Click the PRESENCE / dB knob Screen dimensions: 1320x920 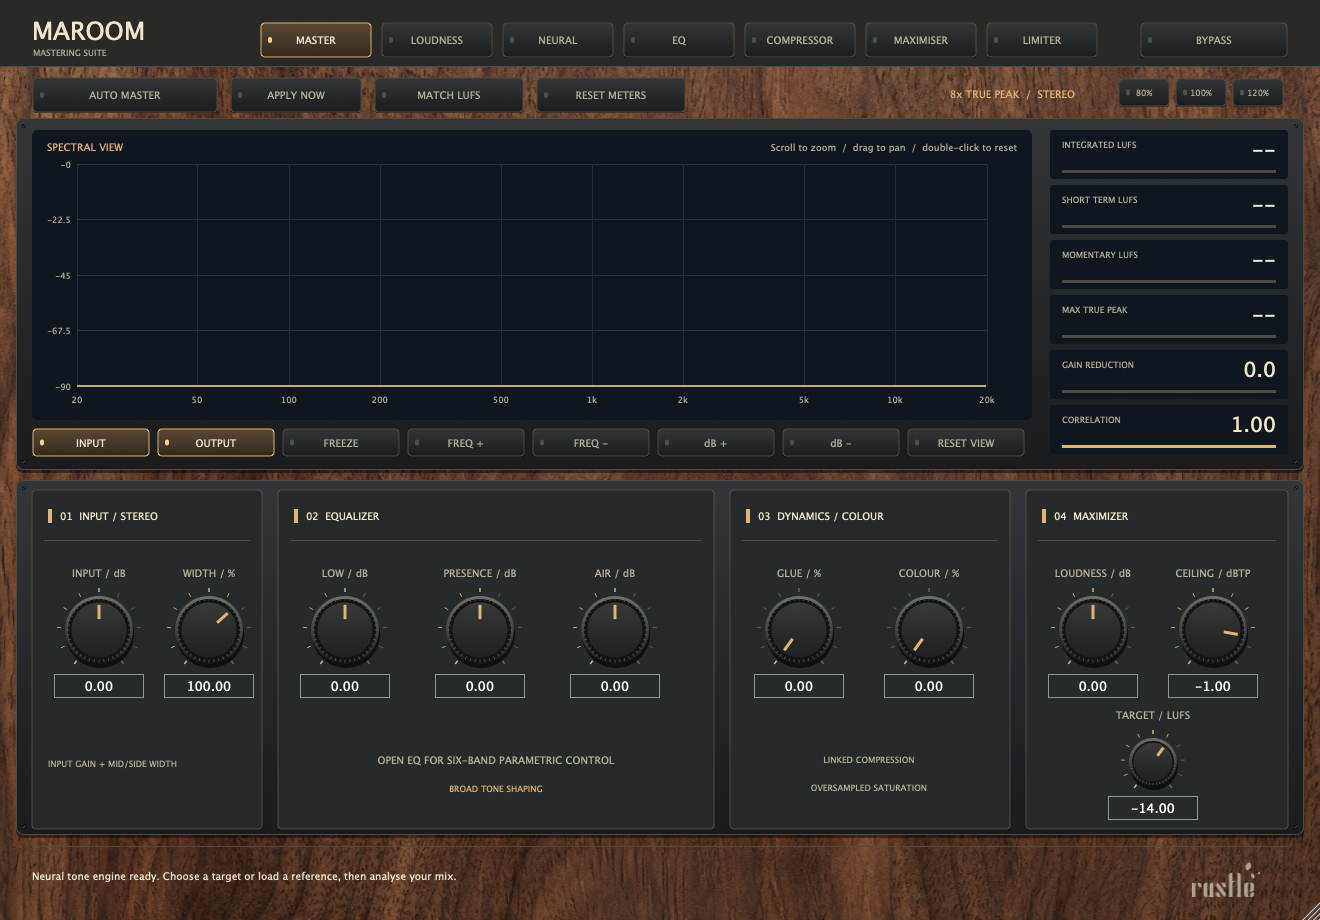(480, 631)
